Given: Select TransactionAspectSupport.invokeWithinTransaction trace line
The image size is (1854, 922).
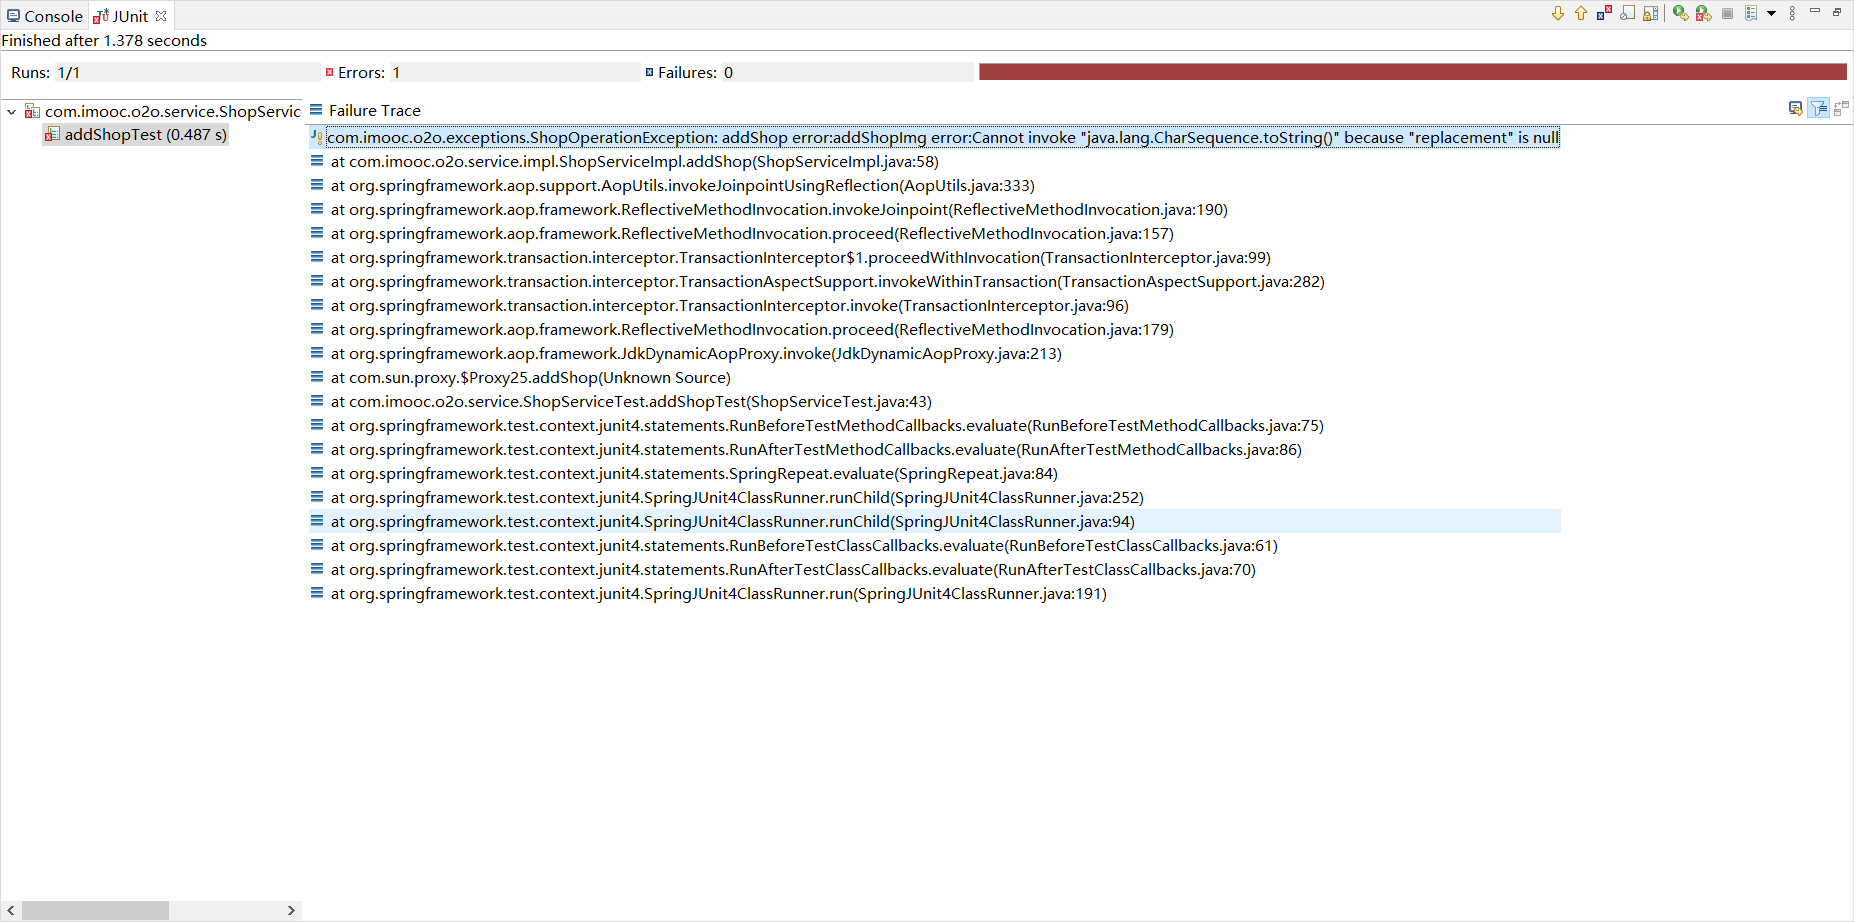Looking at the screenshot, I should coord(827,281).
